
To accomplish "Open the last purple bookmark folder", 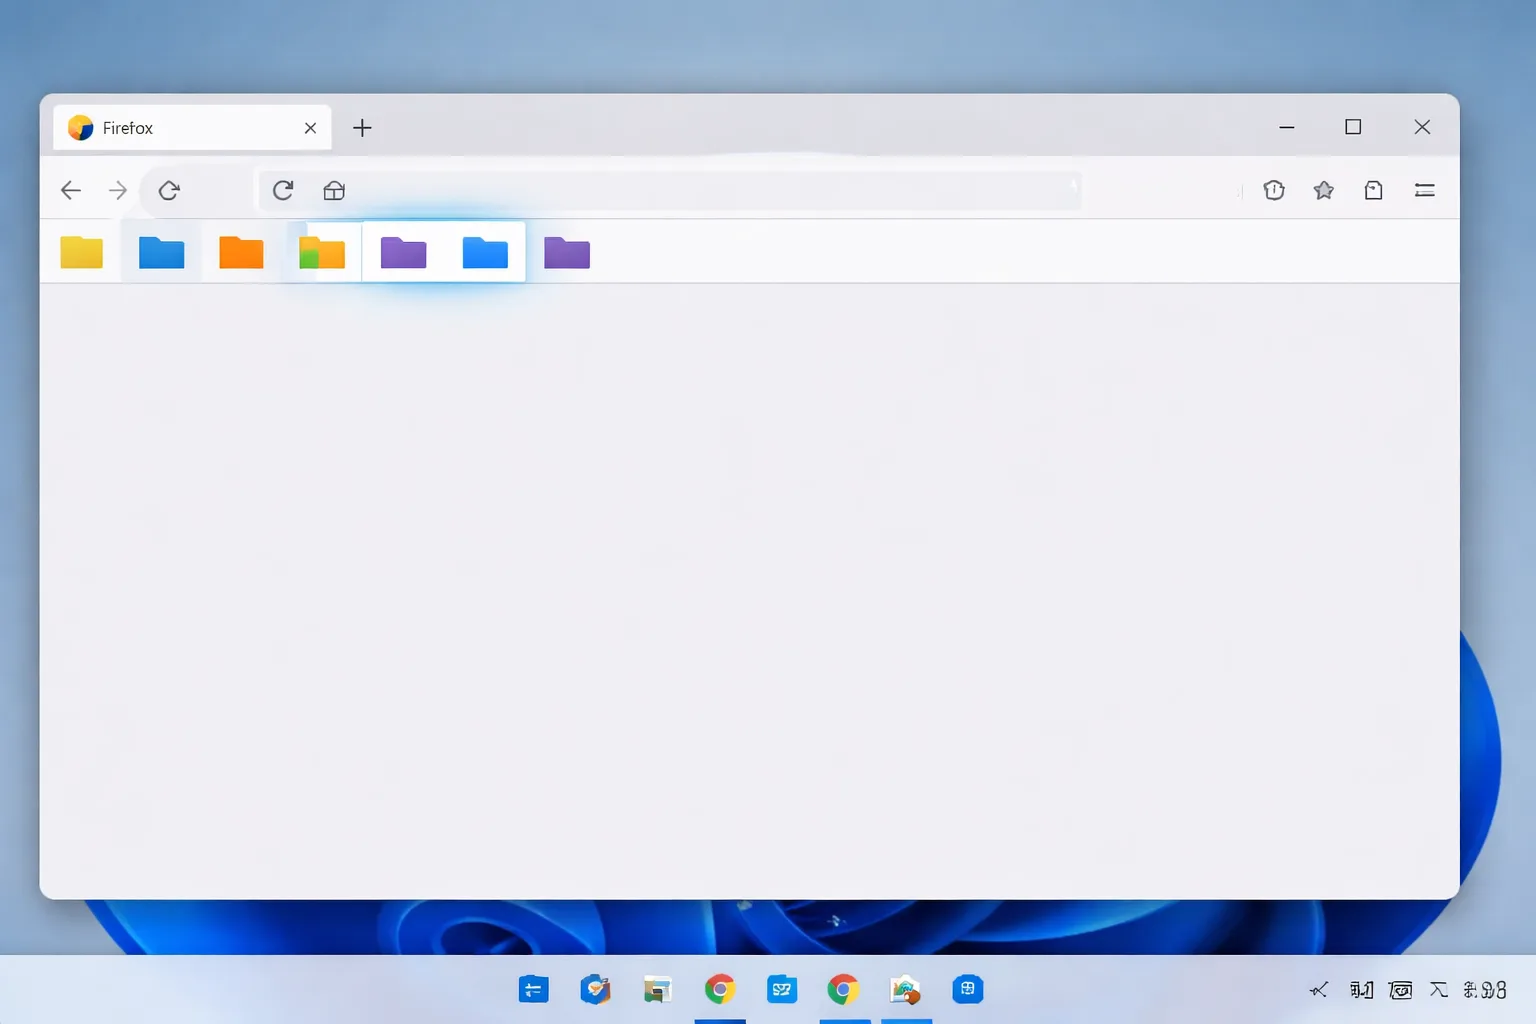I will pos(567,252).
